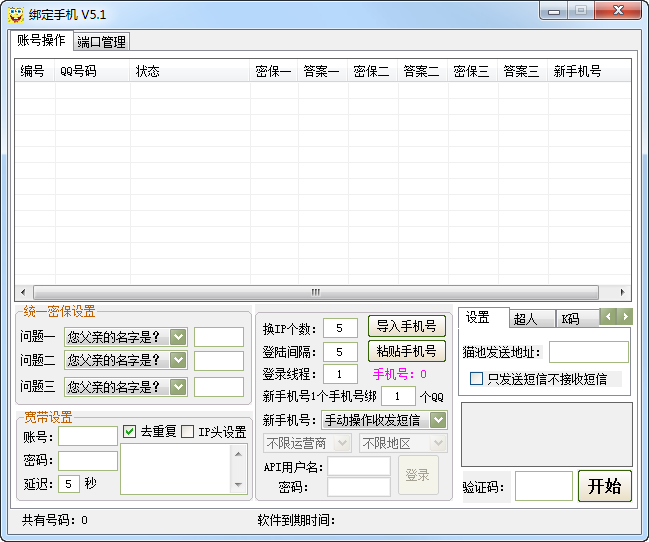Click the 密保三 column header
This screenshot has height=542, width=649.
[x=473, y=71]
